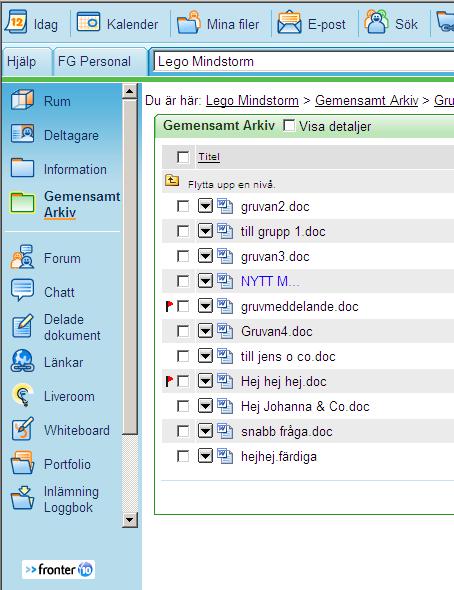The width and height of the screenshot is (454, 590).
Task: Open the dropdown arrow for till jens o co.doc
Action: point(205,356)
